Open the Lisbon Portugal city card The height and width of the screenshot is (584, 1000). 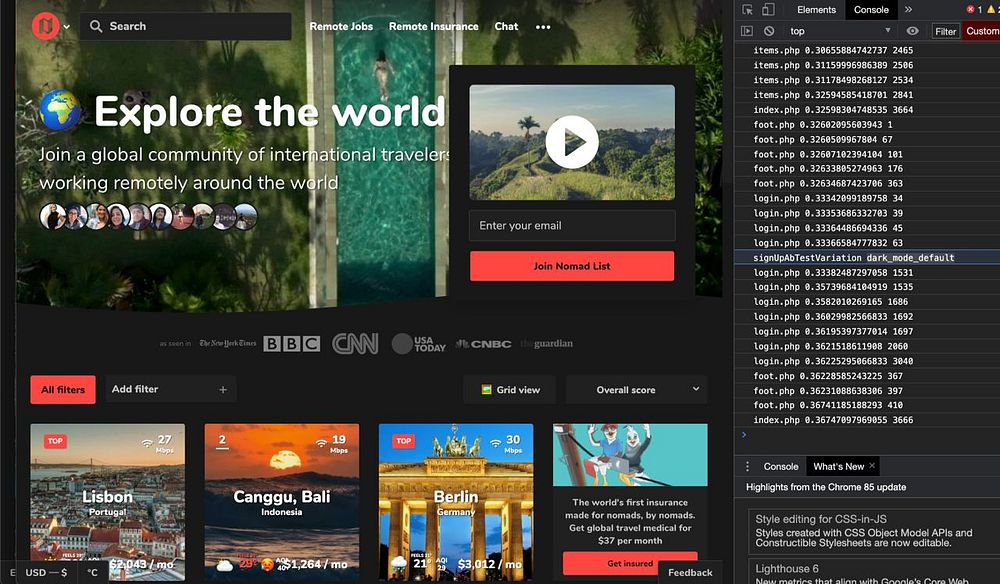[x=108, y=502]
